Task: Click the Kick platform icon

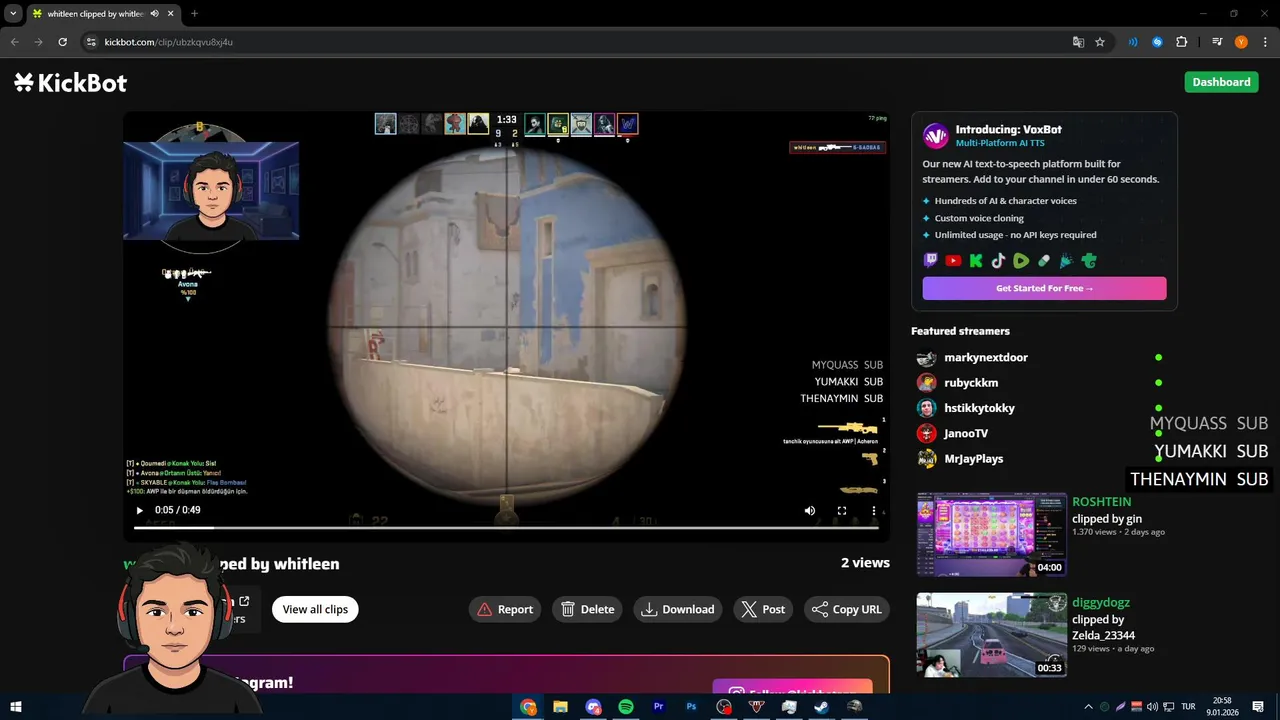Action: [976, 261]
